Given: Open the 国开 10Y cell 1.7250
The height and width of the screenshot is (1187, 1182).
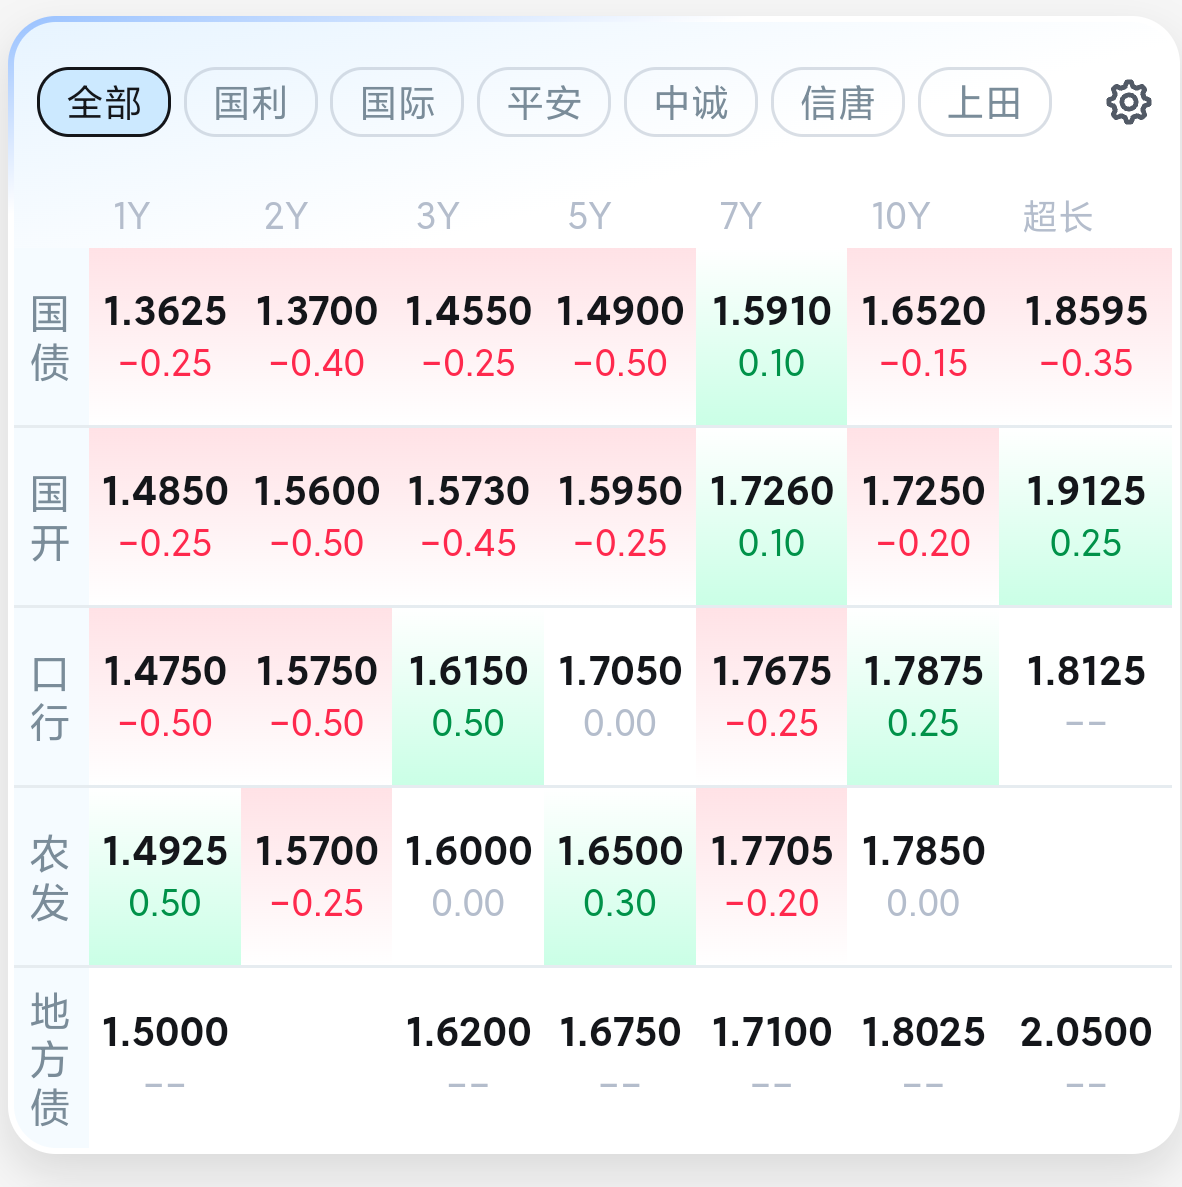Looking at the screenshot, I should tap(923, 516).
